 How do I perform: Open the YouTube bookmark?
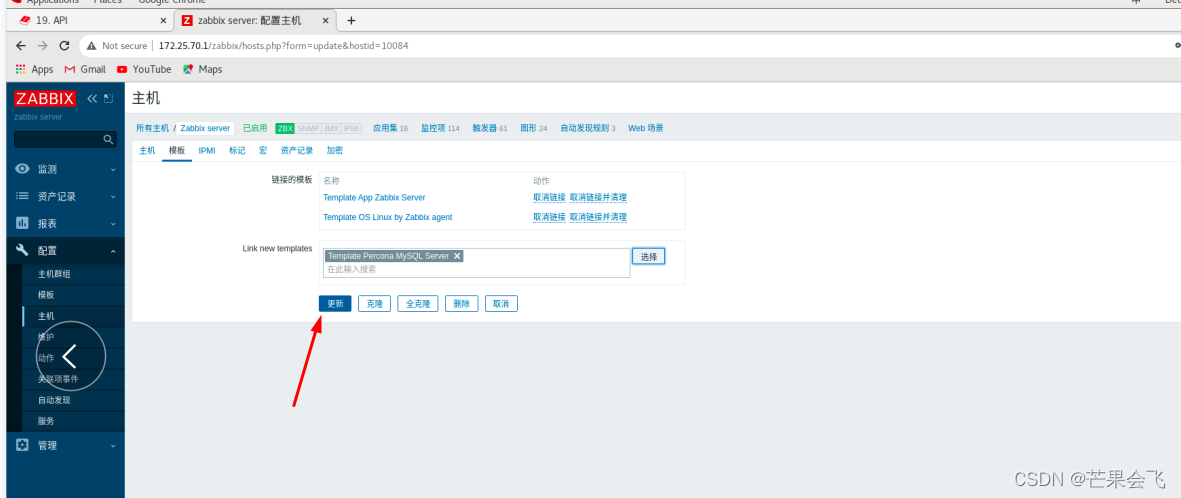[x=145, y=69]
